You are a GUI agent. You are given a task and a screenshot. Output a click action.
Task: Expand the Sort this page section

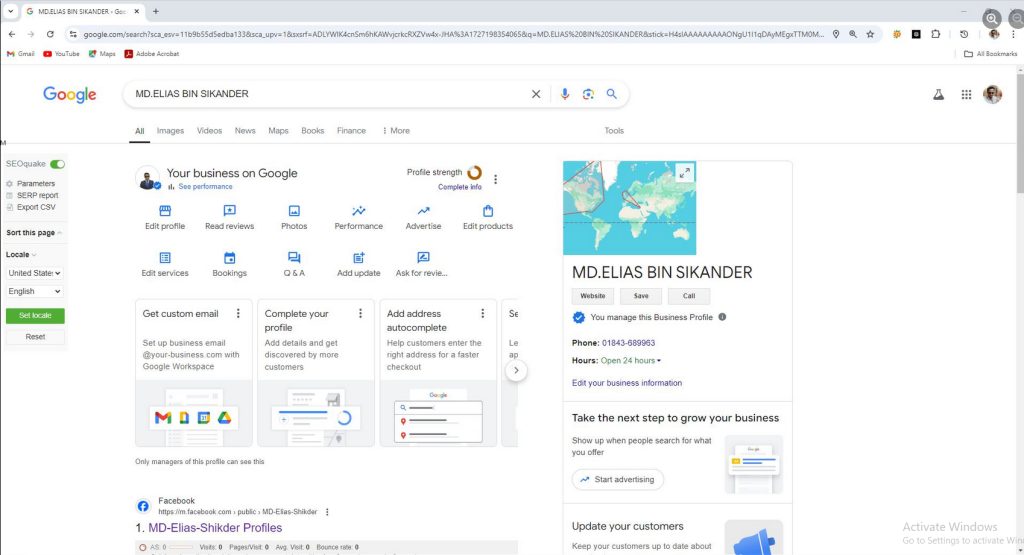tap(35, 233)
